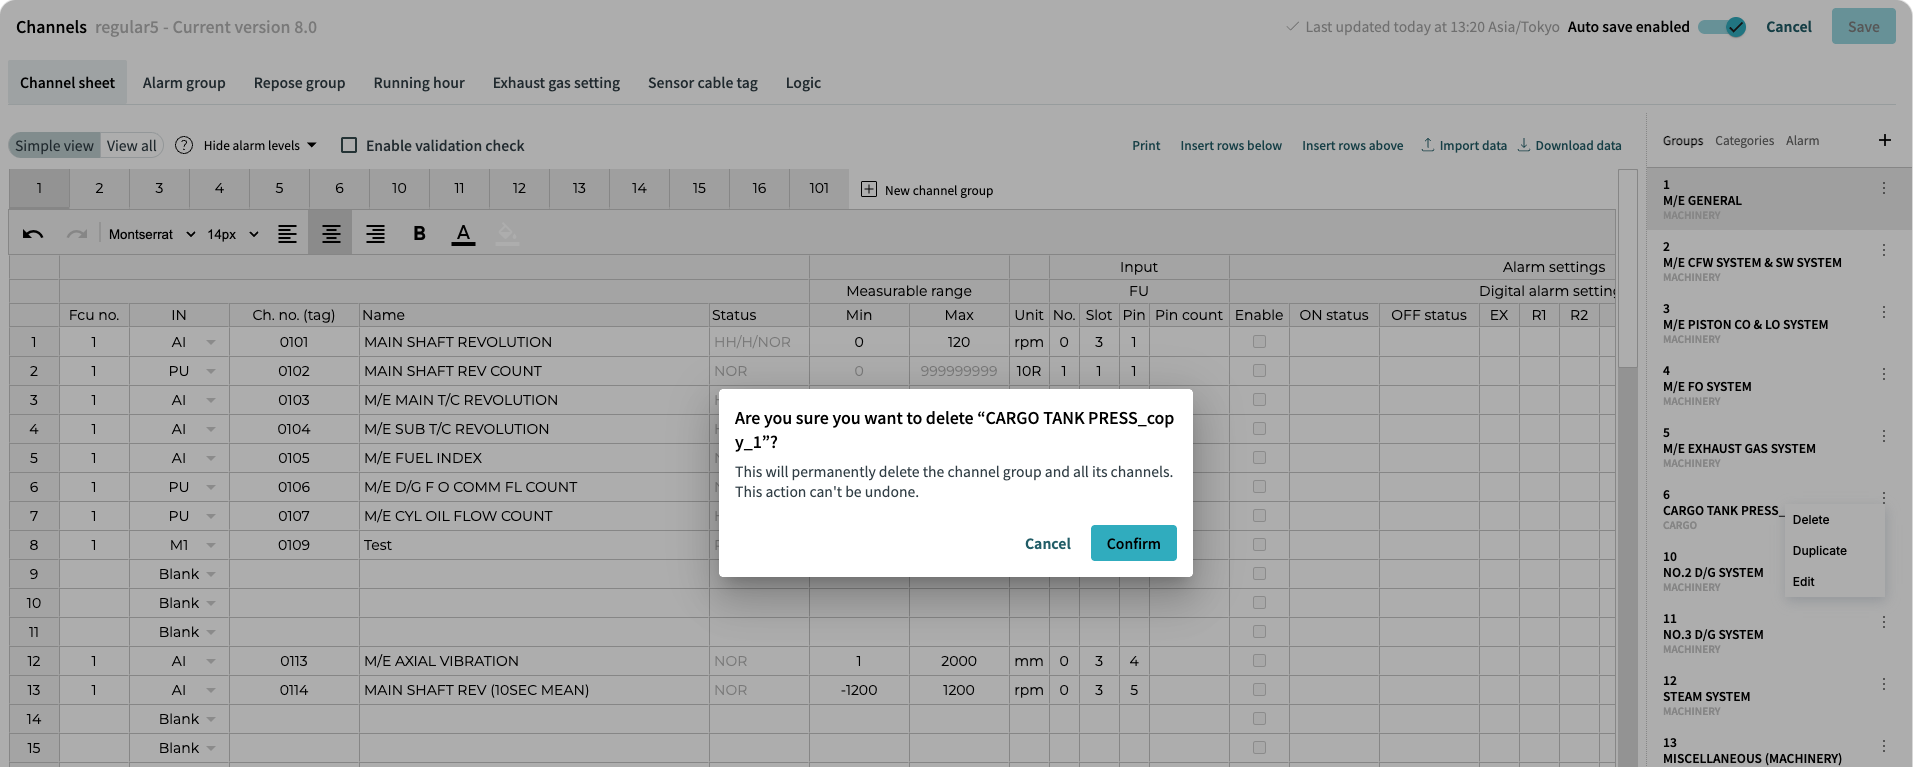Switch to Alarm group tab
This screenshot has height=767, width=1913.
click(184, 83)
